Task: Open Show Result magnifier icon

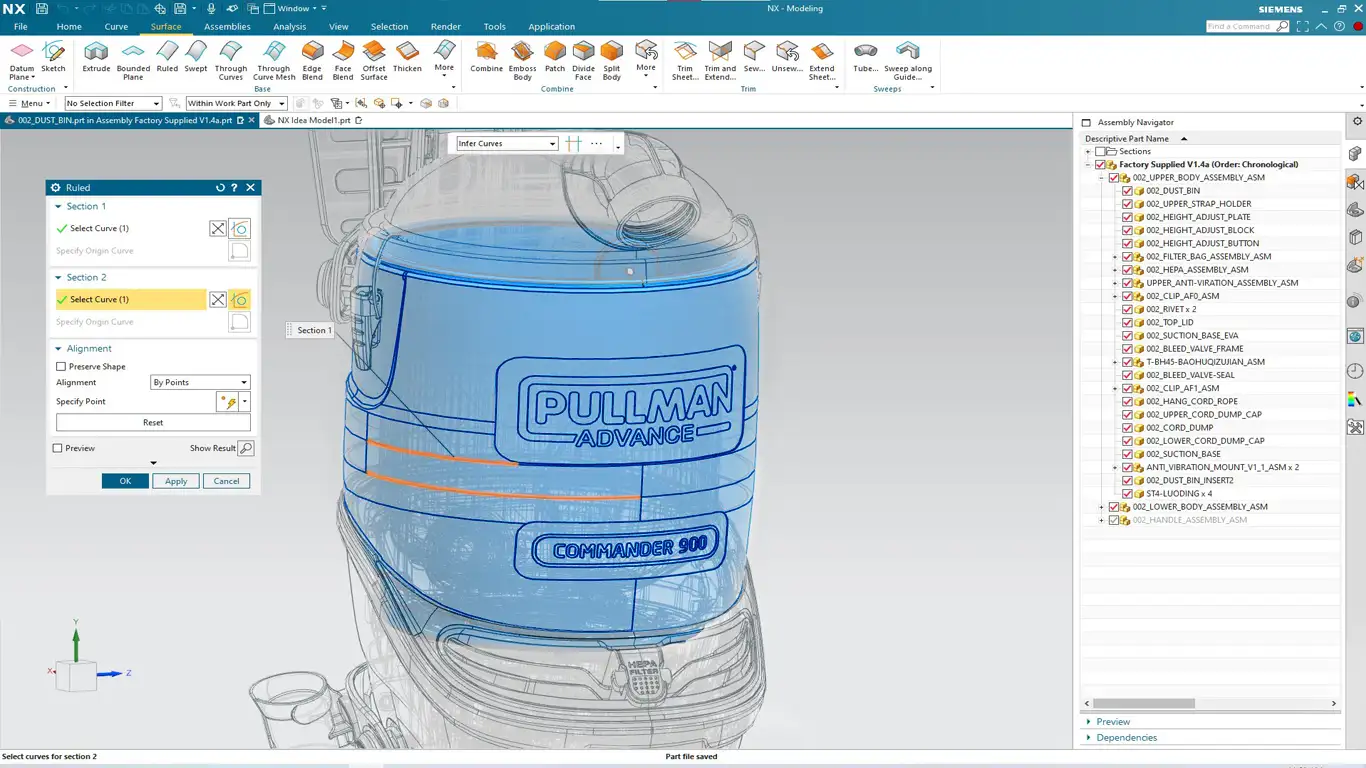Action: 246,448
